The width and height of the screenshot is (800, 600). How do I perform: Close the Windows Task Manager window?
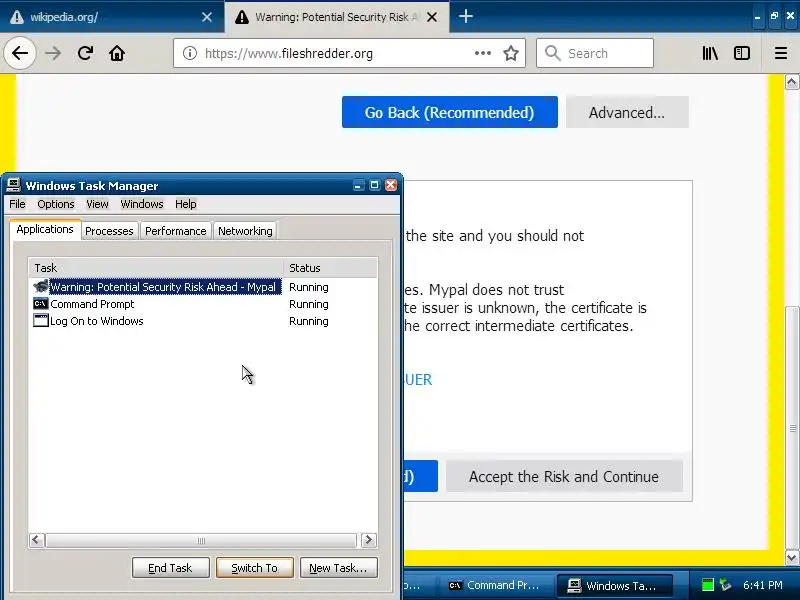coord(391,185)
